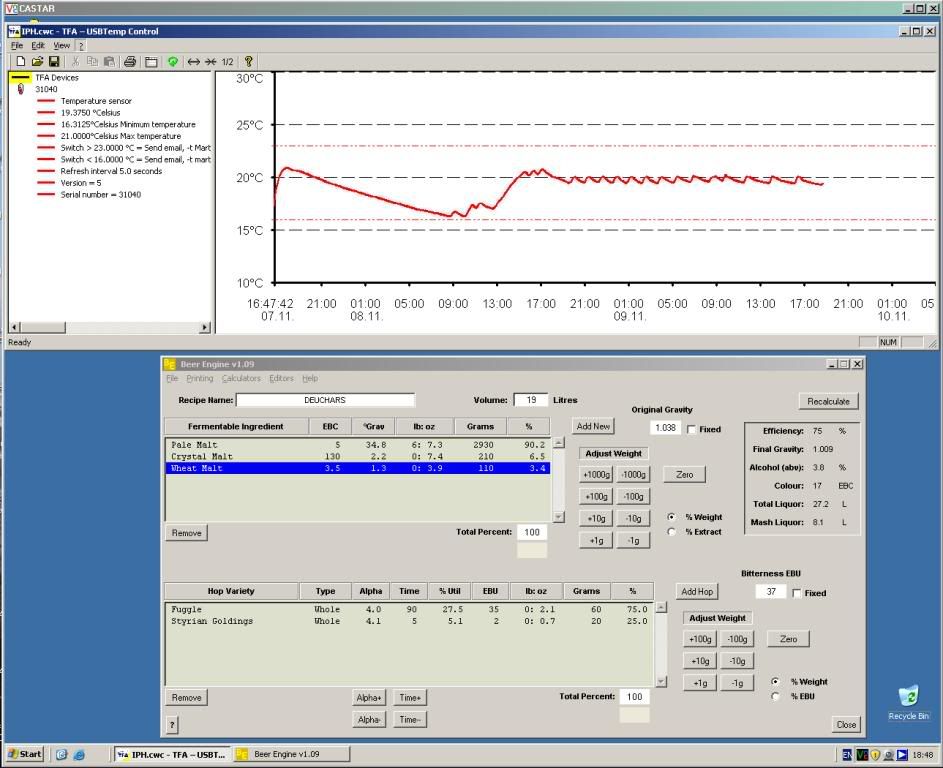
Task: Click the EN language indicator in system tray
Action: (x=847, y=754)
